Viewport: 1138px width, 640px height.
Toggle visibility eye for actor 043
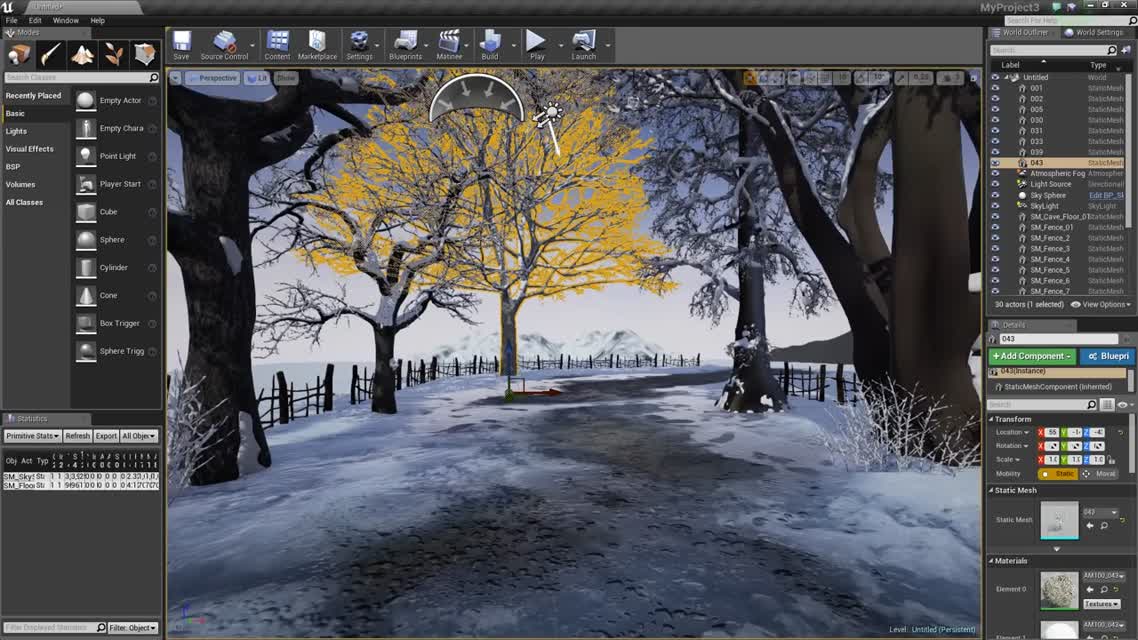(995, 163)
